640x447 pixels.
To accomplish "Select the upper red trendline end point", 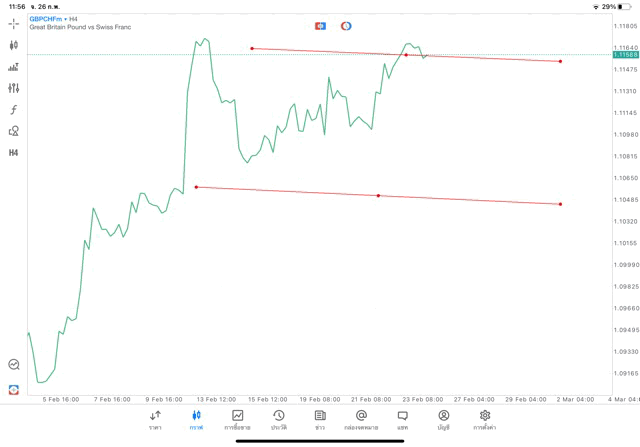I will tap(560, 61).
